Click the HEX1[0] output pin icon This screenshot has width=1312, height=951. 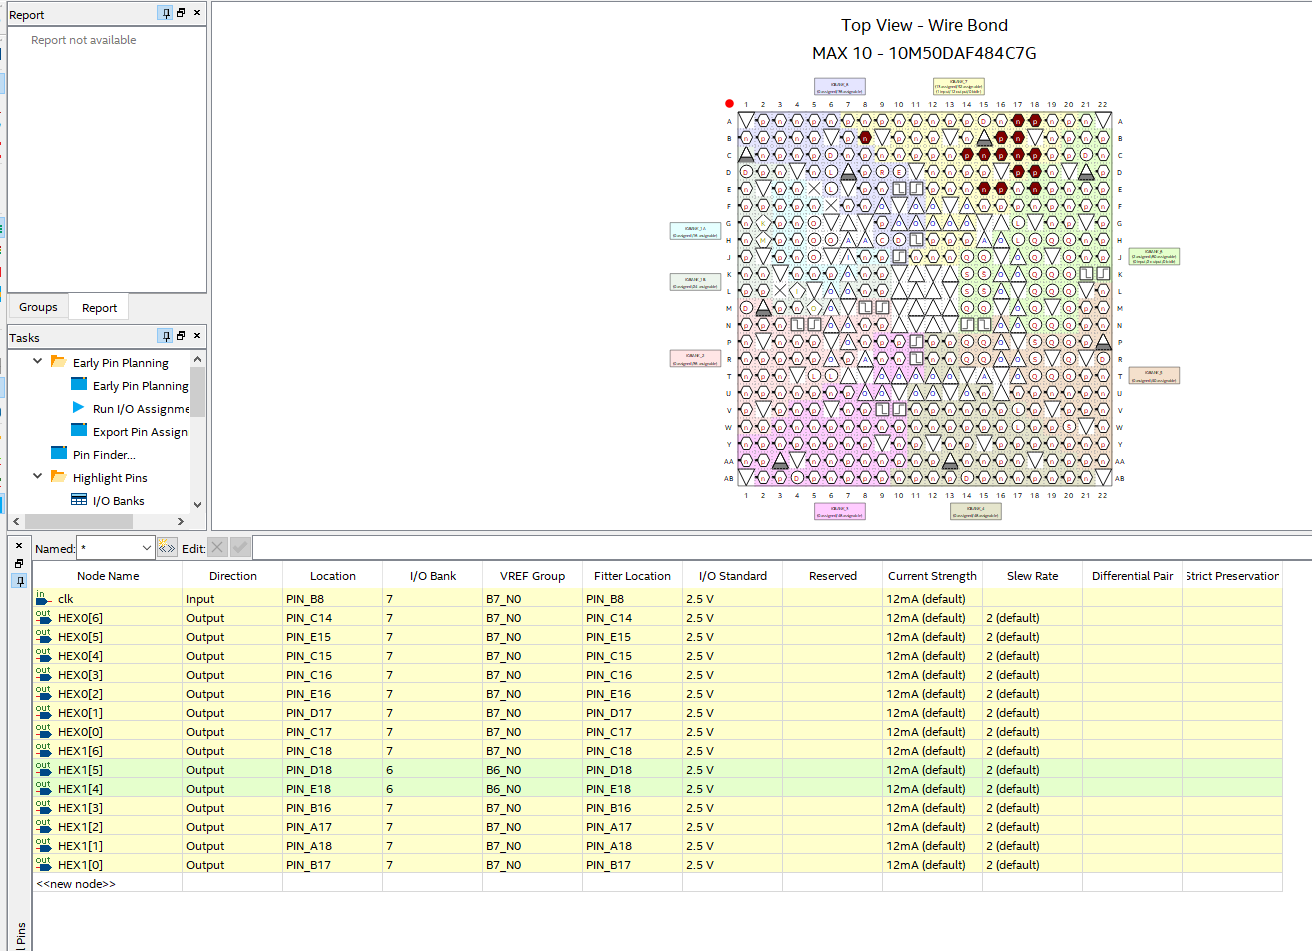(43, 864)
